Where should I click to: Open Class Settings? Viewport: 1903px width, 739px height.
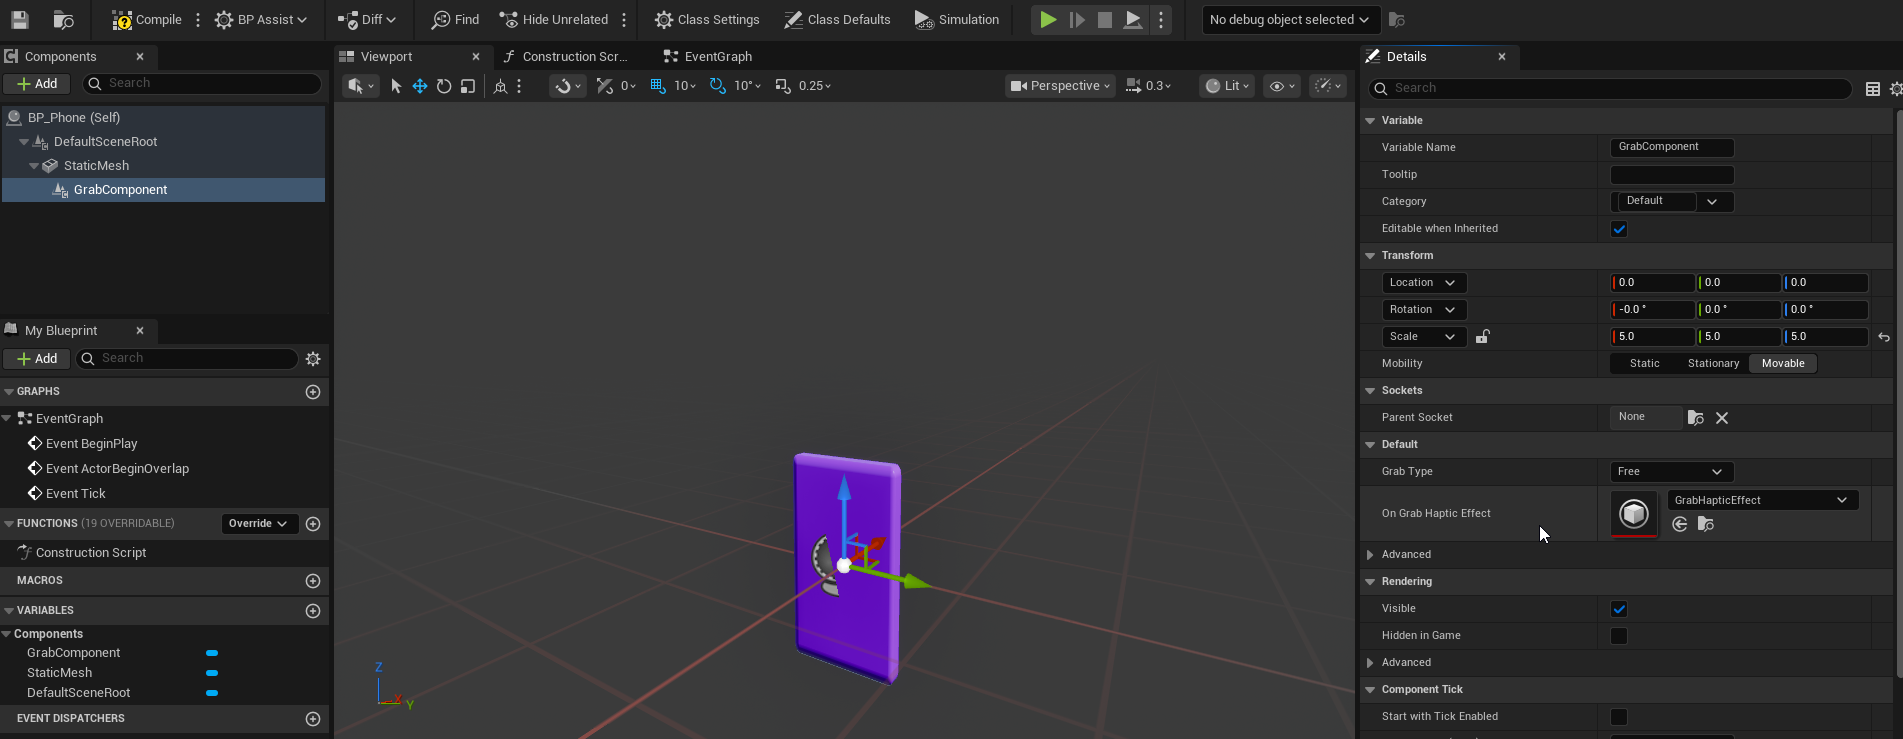706,19
